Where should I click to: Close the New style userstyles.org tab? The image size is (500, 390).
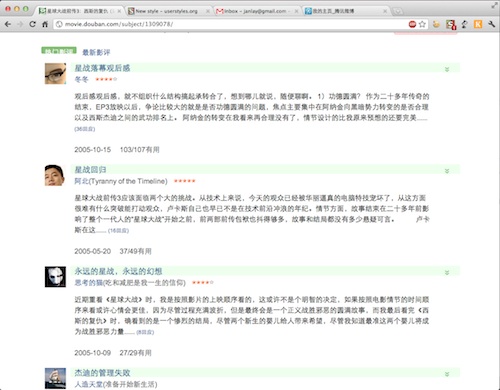click(208, 11)
